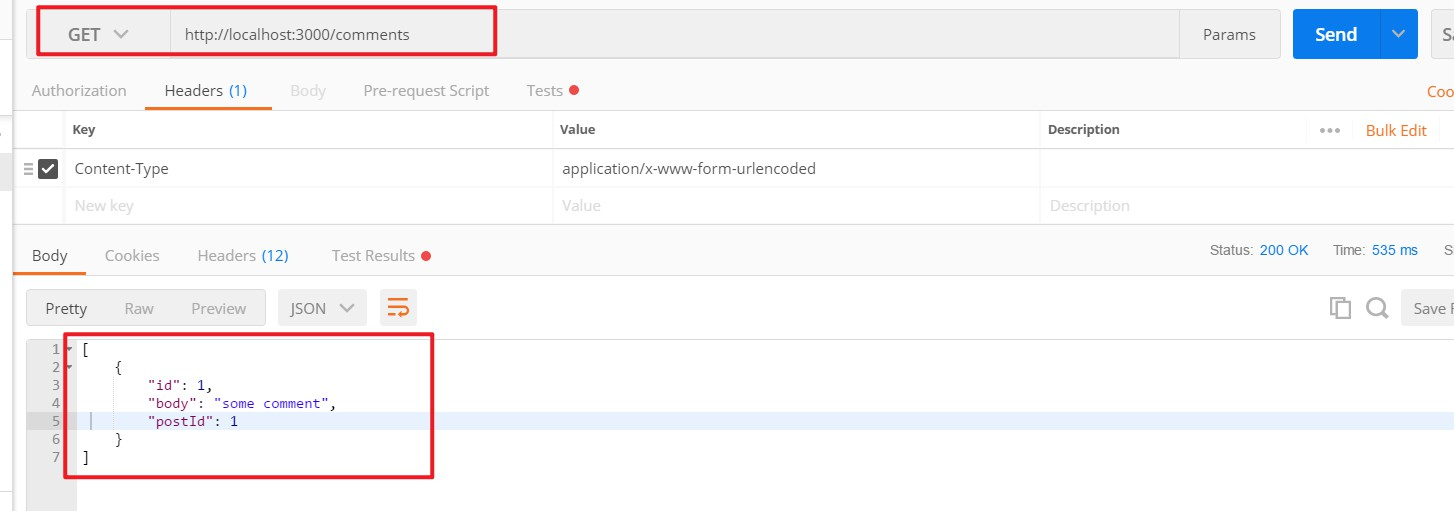The image size is (1454, 511).
Task: Click the 200 OK status text
Action: tap(1284, 250)
